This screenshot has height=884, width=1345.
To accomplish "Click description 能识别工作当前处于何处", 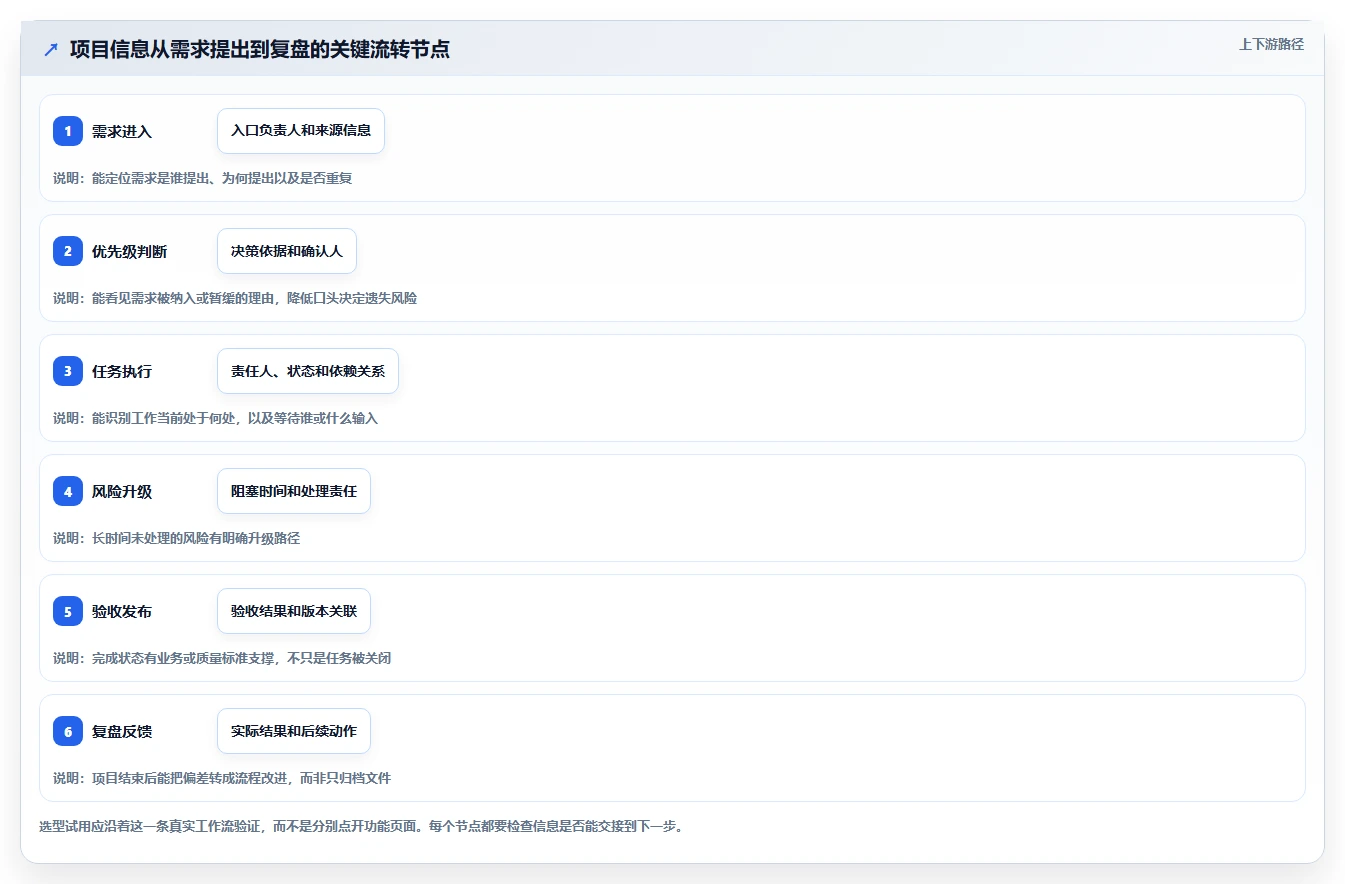I will (216, 418).
